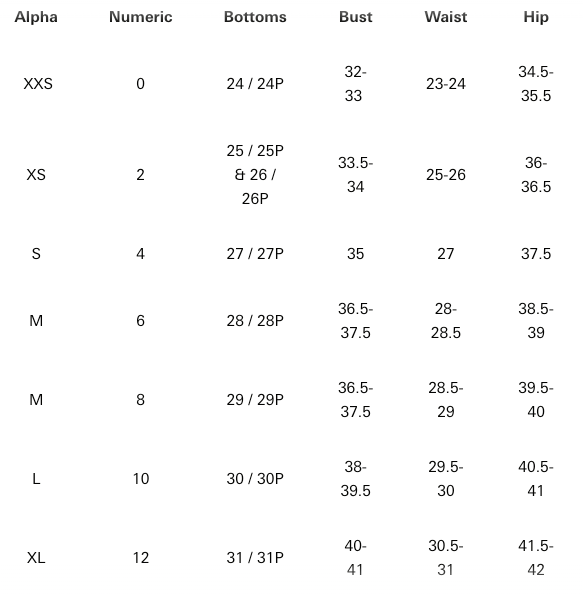The height and width of the screenshot is (595, 583).
Task: Click the 34.5-35.5 hip cell
Action: click(536, 84)
